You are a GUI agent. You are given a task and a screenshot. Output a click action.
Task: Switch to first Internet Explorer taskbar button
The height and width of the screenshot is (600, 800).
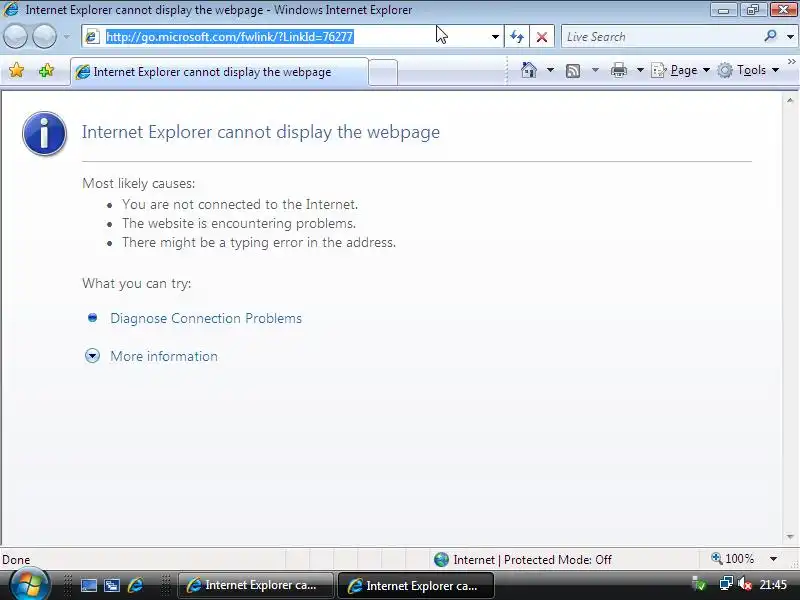256,585
